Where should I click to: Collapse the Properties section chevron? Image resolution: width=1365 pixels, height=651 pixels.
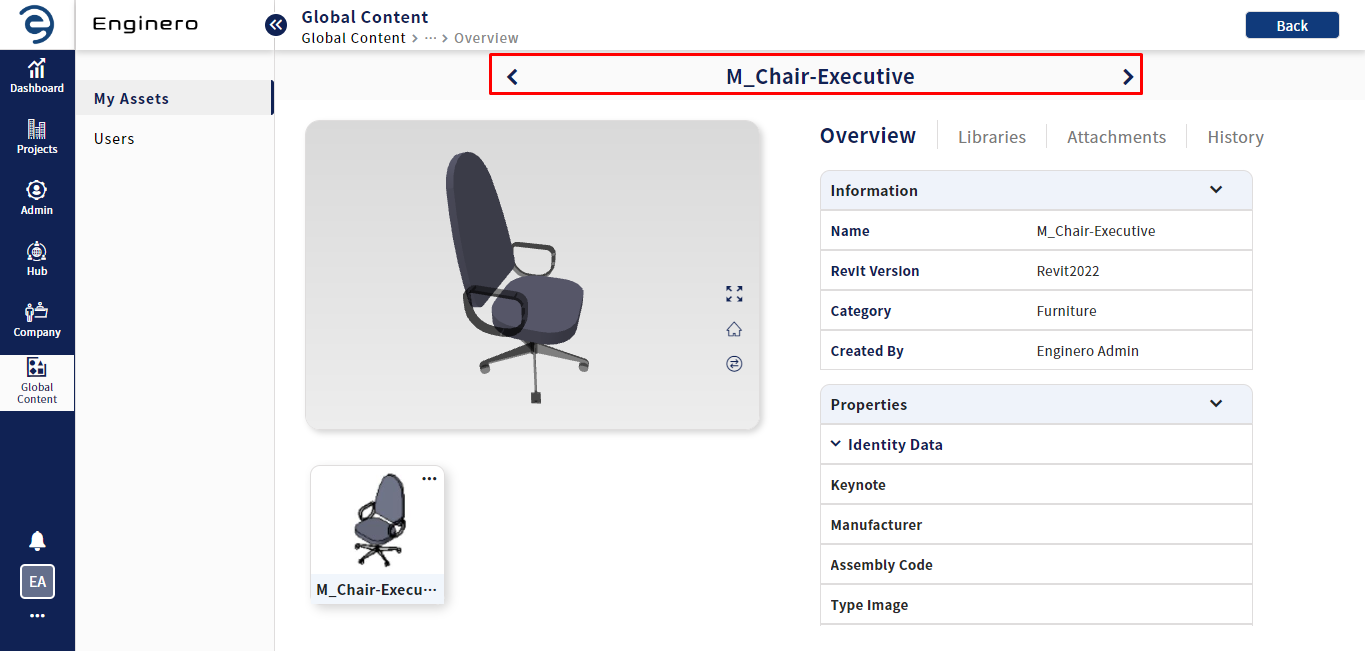coord(1216,404)
